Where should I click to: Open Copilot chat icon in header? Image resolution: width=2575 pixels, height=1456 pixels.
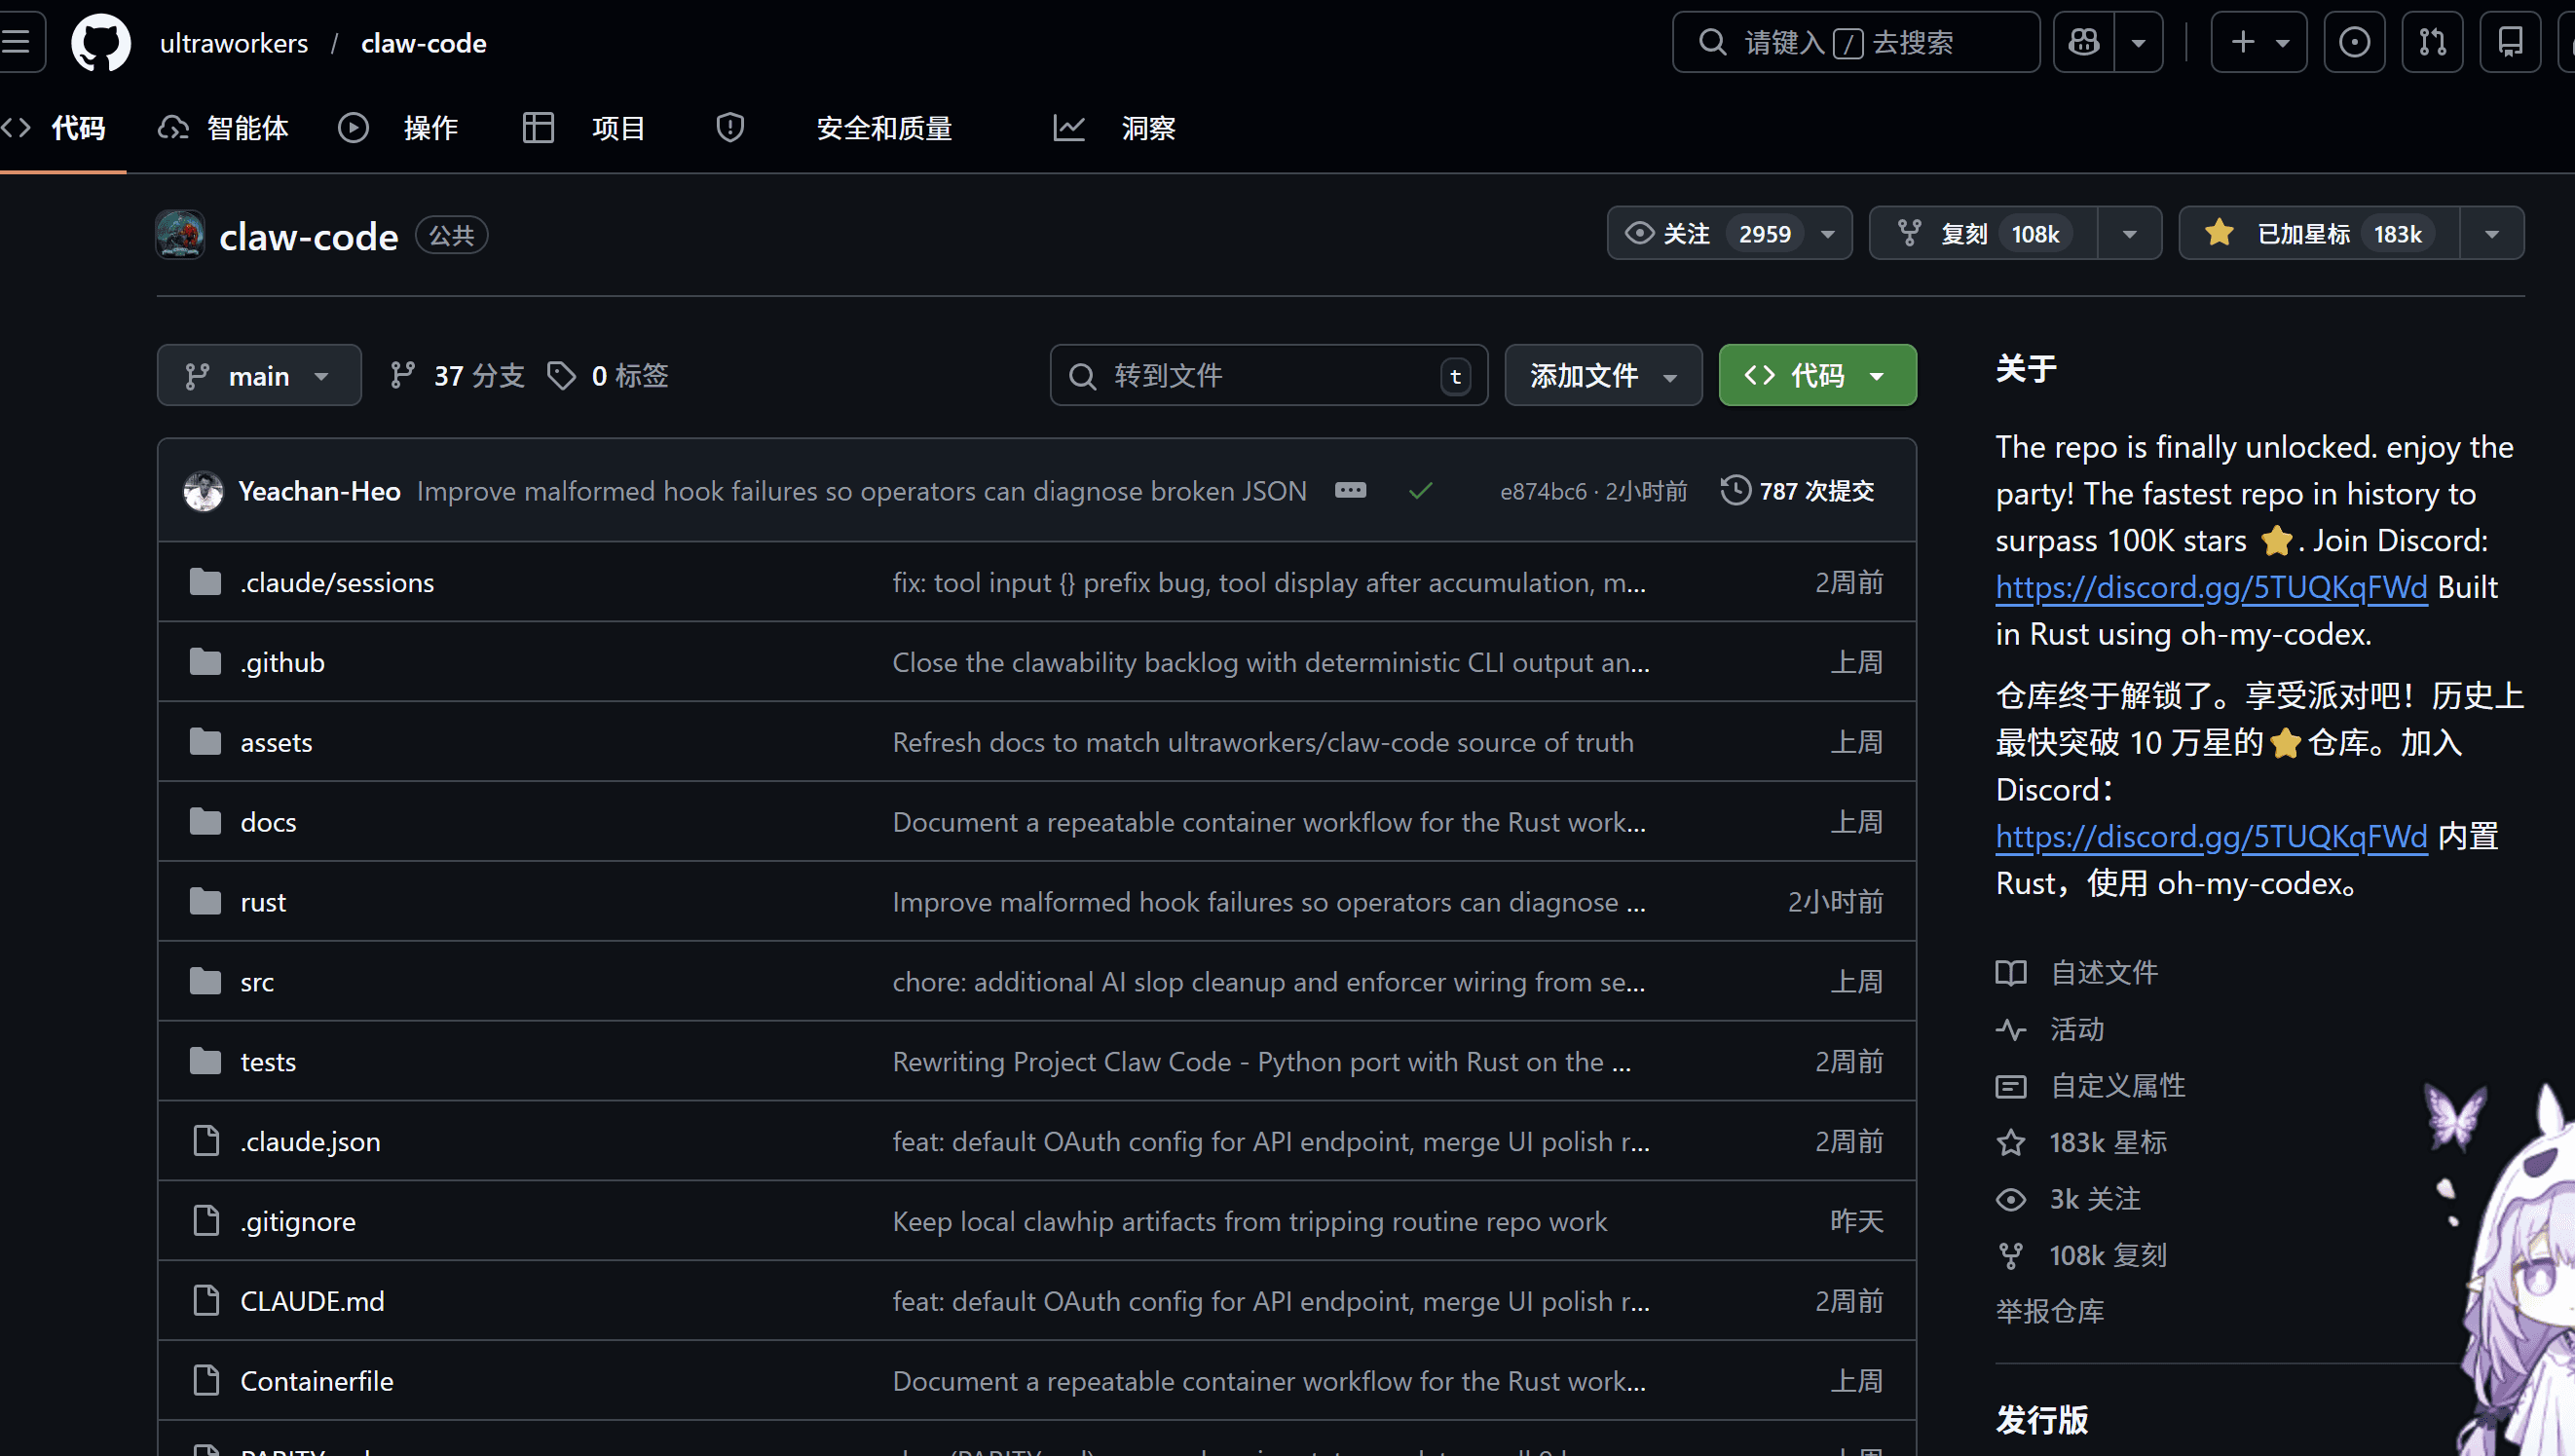tap(2084, 42)
